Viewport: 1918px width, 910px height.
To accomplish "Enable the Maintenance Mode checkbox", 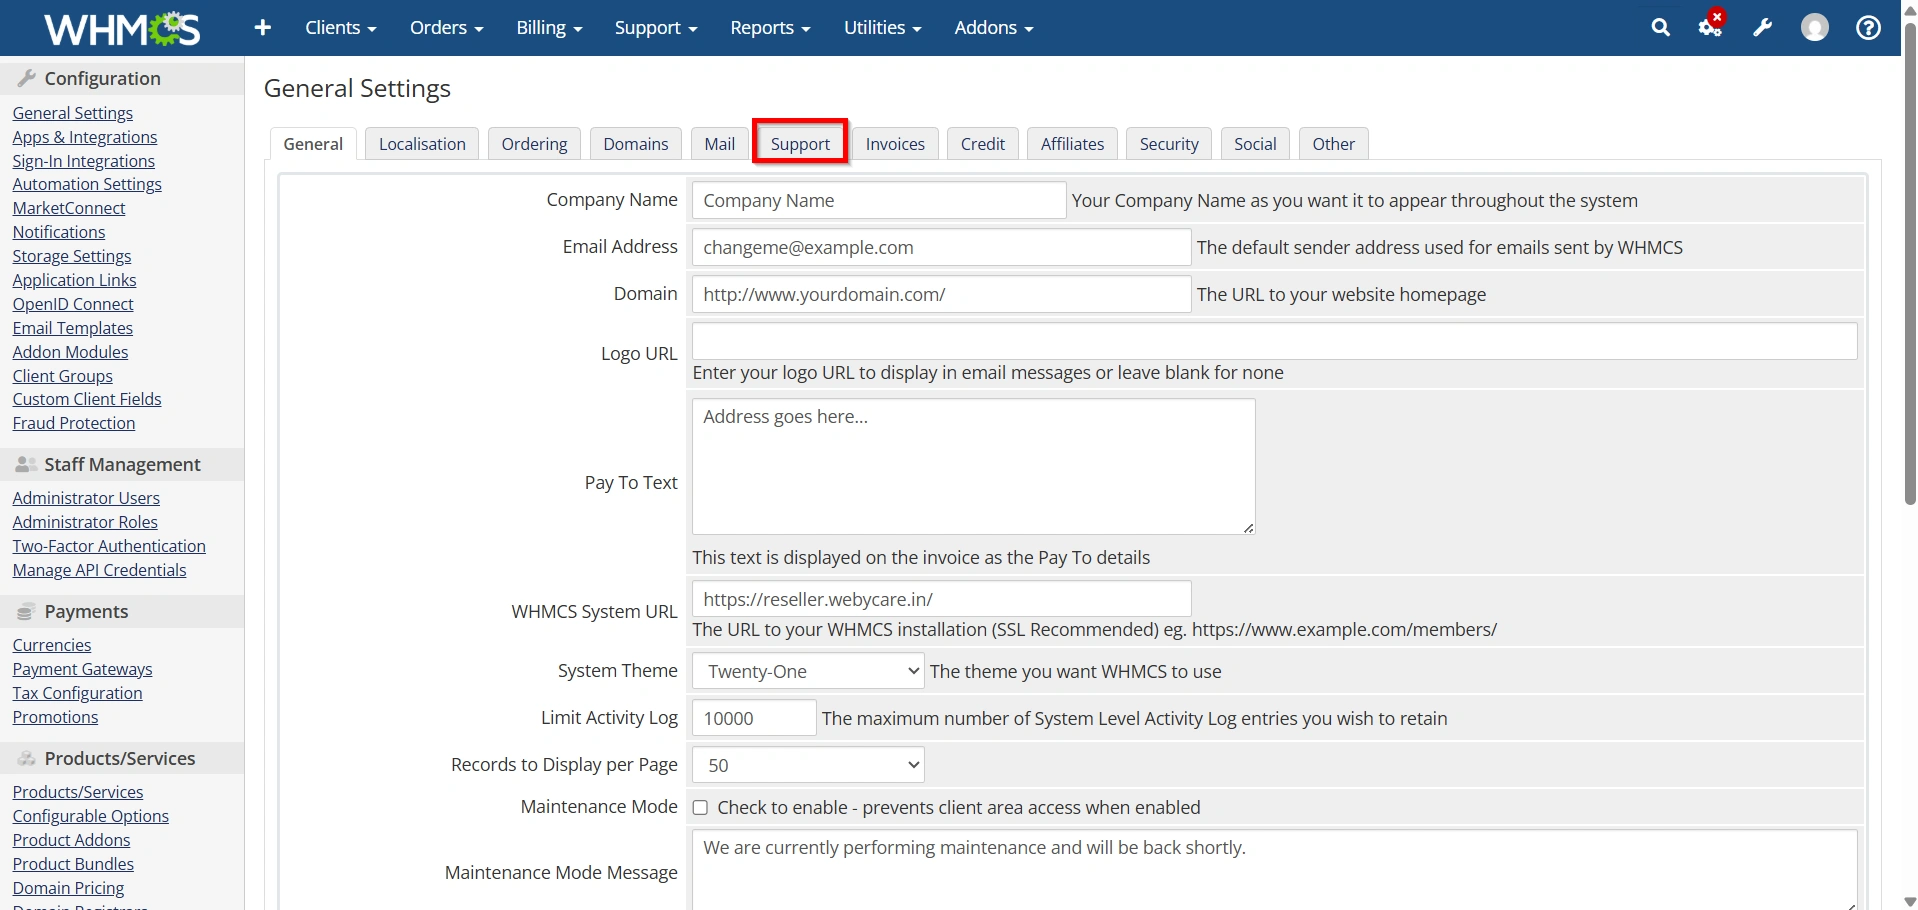I will tap(700, 808).
